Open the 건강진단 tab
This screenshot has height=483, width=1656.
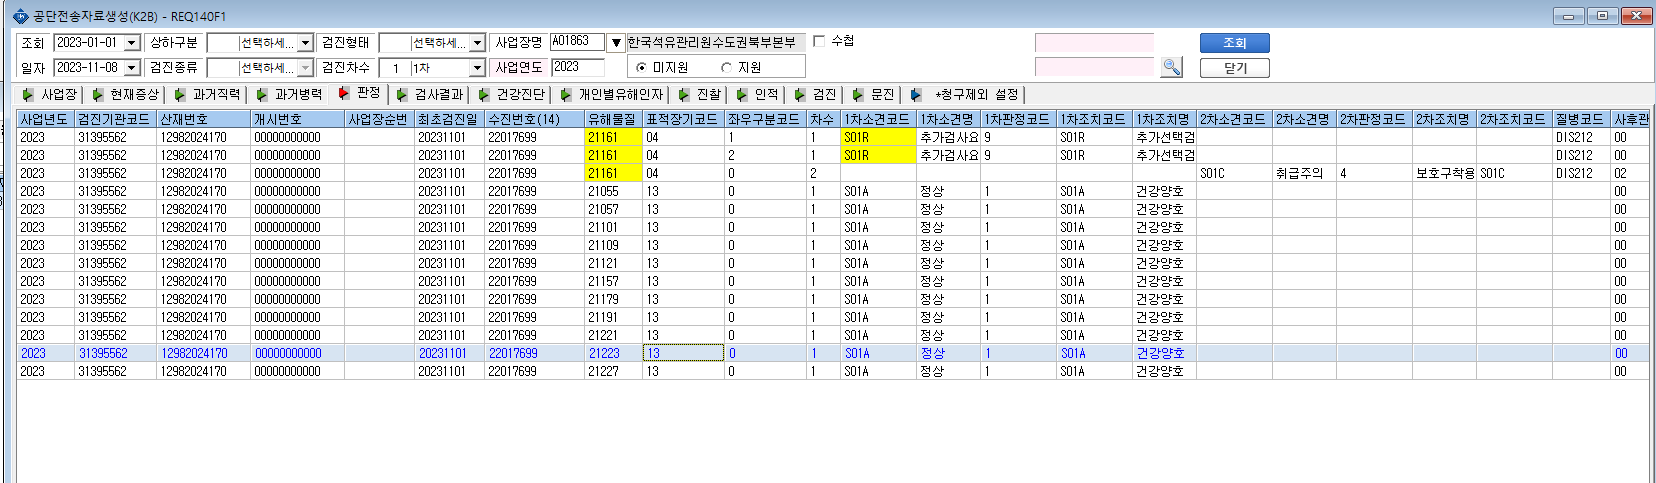[x=512, y=94]
